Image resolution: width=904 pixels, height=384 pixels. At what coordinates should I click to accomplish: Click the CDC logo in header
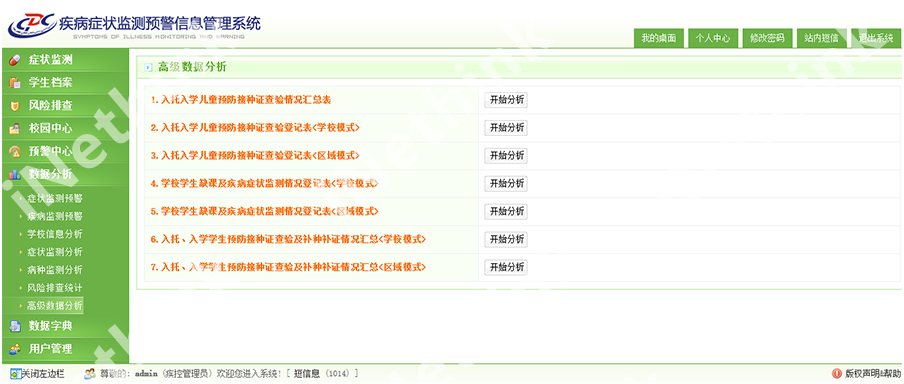tap(32, 25)
